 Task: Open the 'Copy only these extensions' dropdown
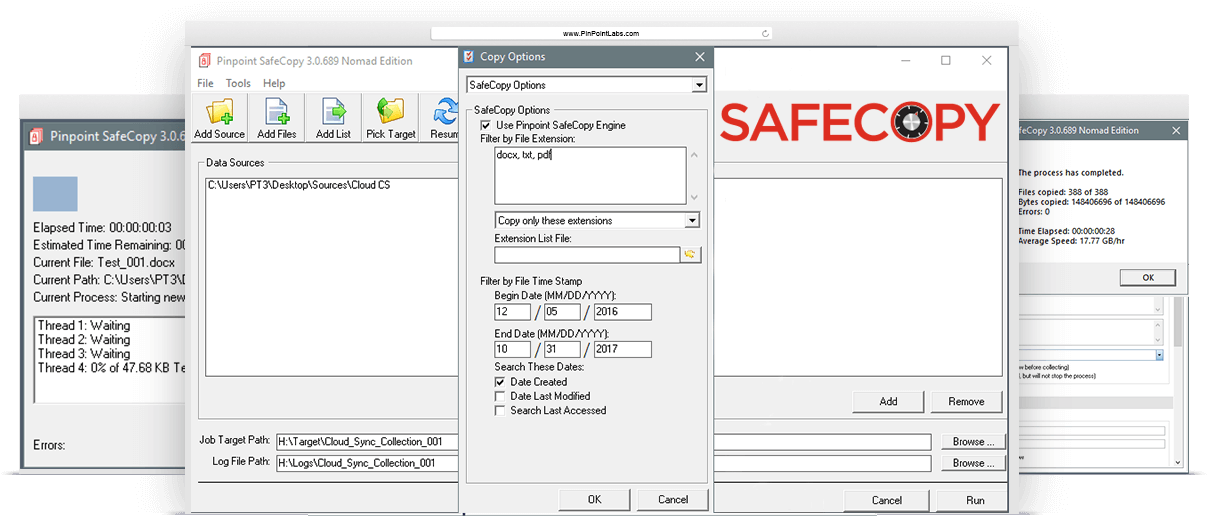click(x=691, y=220)
